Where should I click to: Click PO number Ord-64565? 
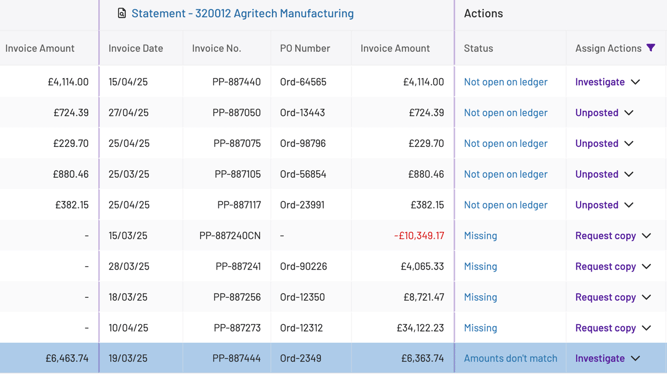[303, 82]
